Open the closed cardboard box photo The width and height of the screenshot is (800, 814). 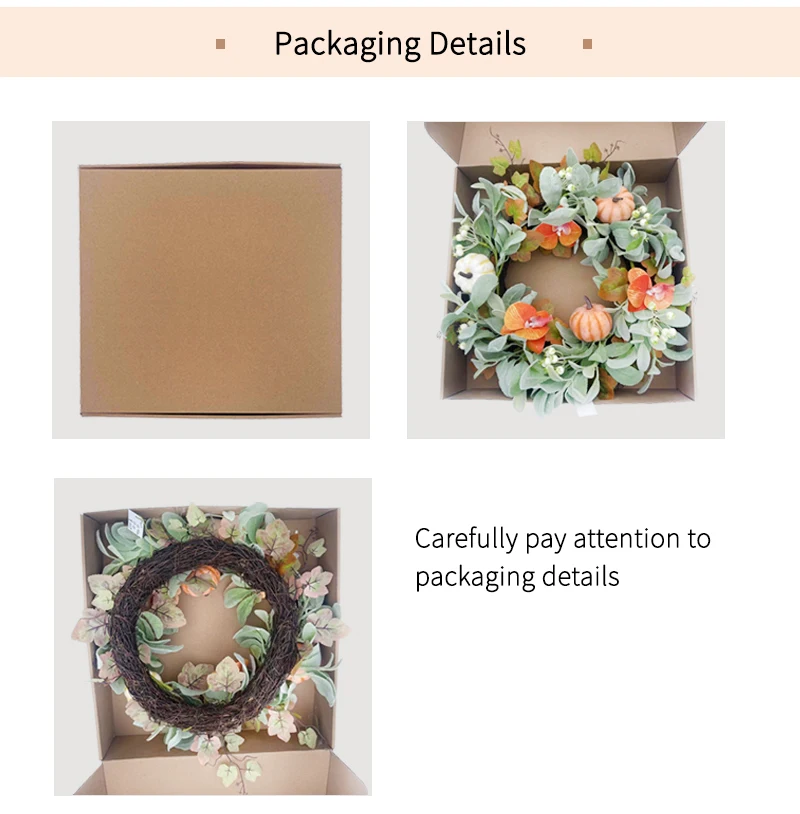211,280
